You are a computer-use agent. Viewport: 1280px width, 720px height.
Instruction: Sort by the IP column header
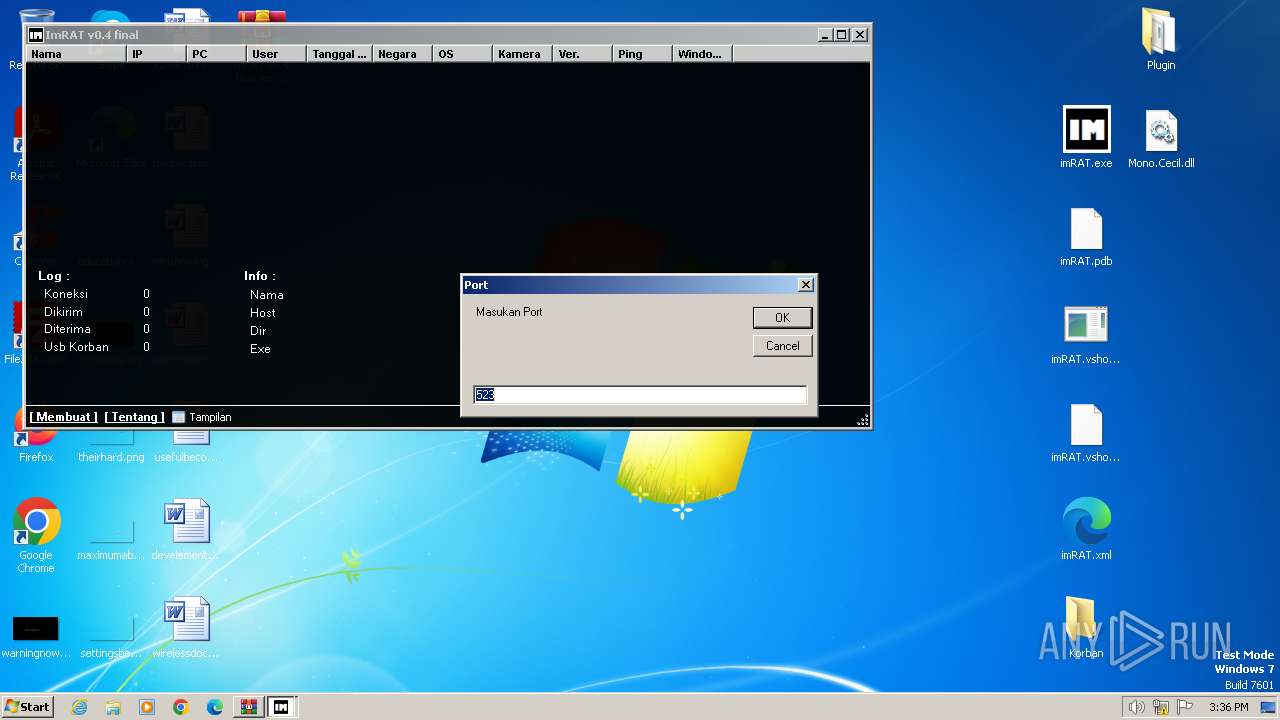pos(157,54)
